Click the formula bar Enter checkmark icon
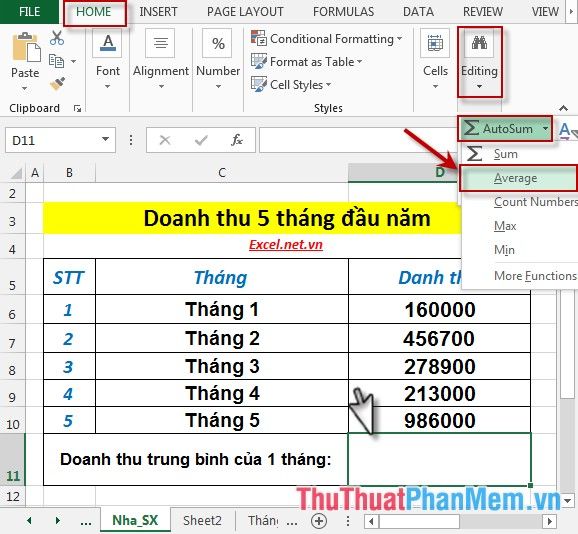Screen dimensions: 578x534 pyautogui.click(x=201, y=140)
